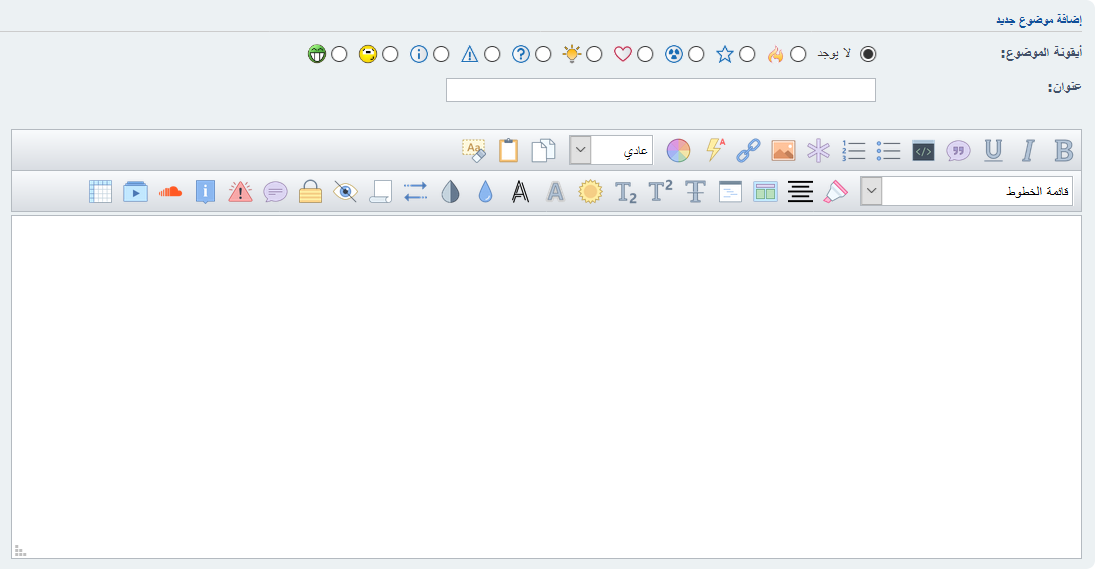The height and width of the screenshot is (569, 1096).
Task: Open the font size "عادي" dropdown
Action: [611, 151]
